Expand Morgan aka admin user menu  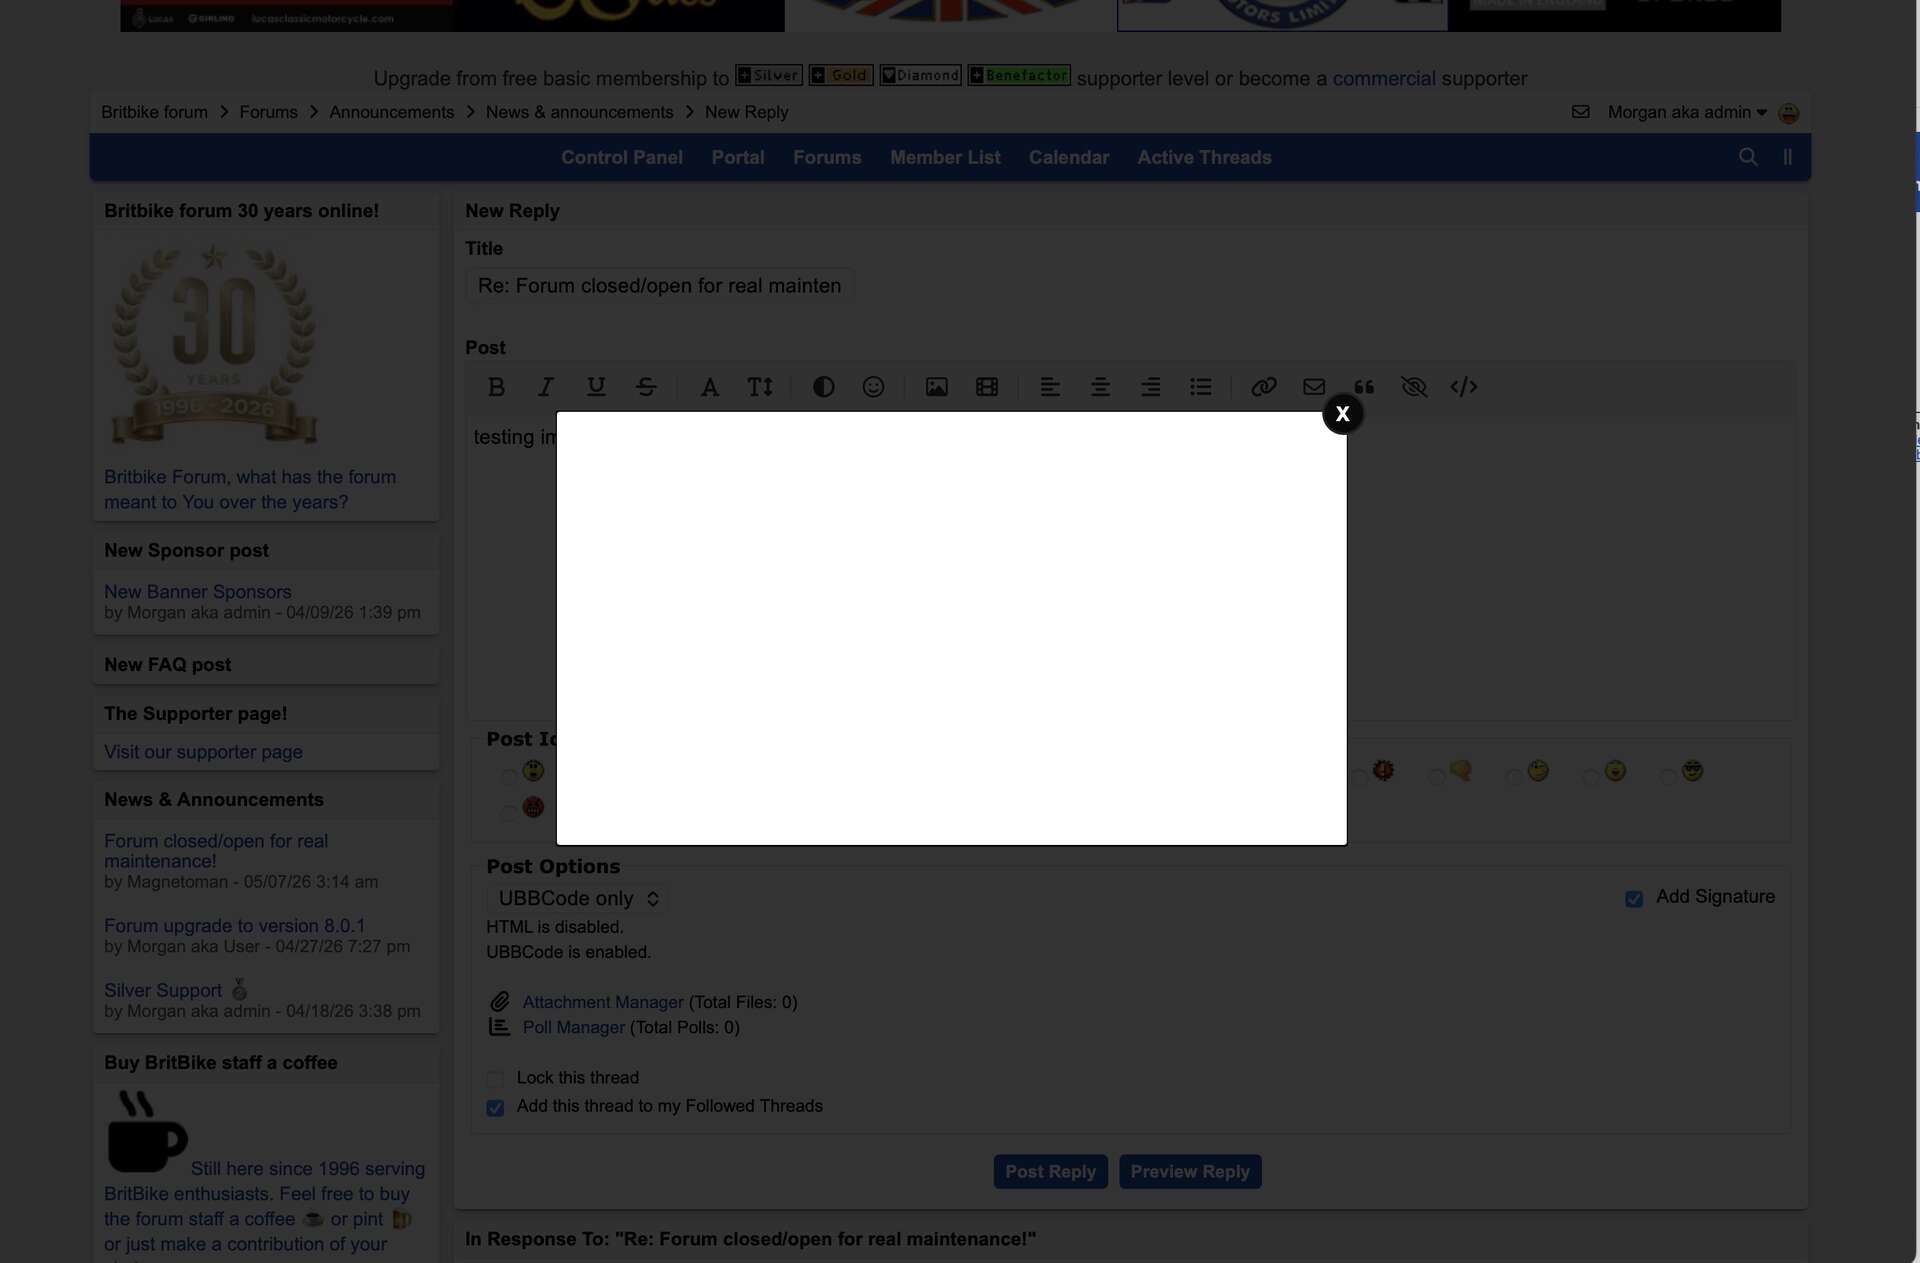point(1687,112)
